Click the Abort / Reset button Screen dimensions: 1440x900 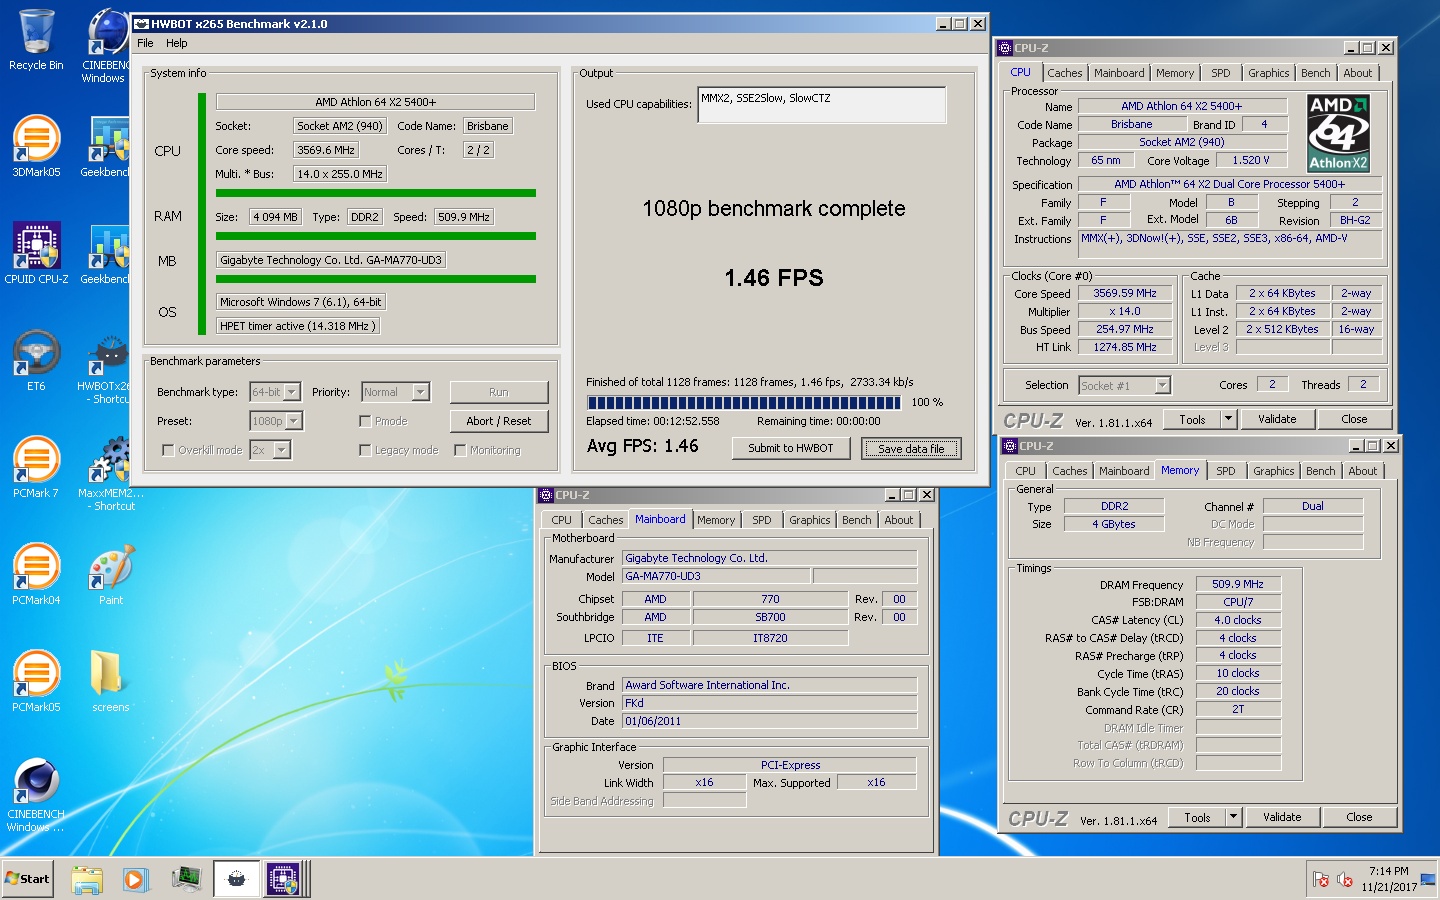tap(499, 421)
